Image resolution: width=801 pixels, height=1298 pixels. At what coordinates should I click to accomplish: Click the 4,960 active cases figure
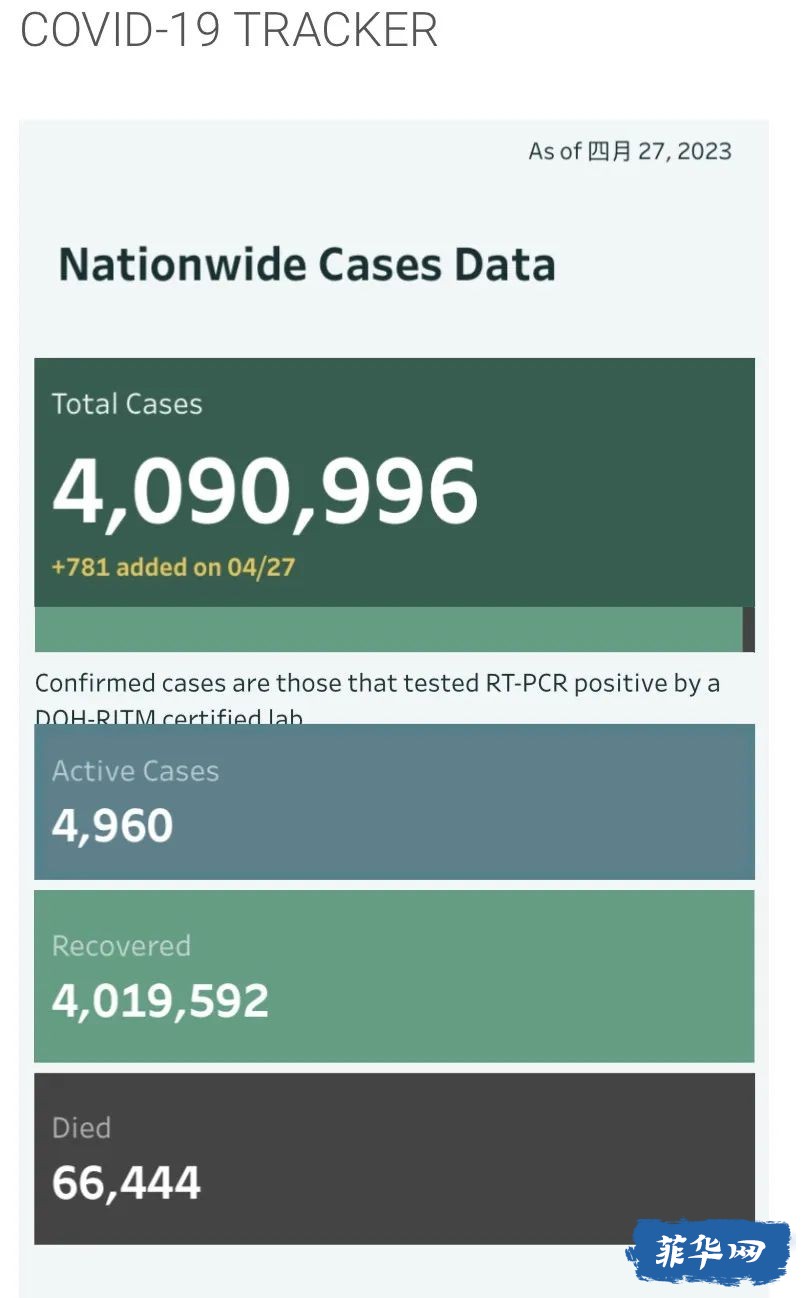click(112, 826)
